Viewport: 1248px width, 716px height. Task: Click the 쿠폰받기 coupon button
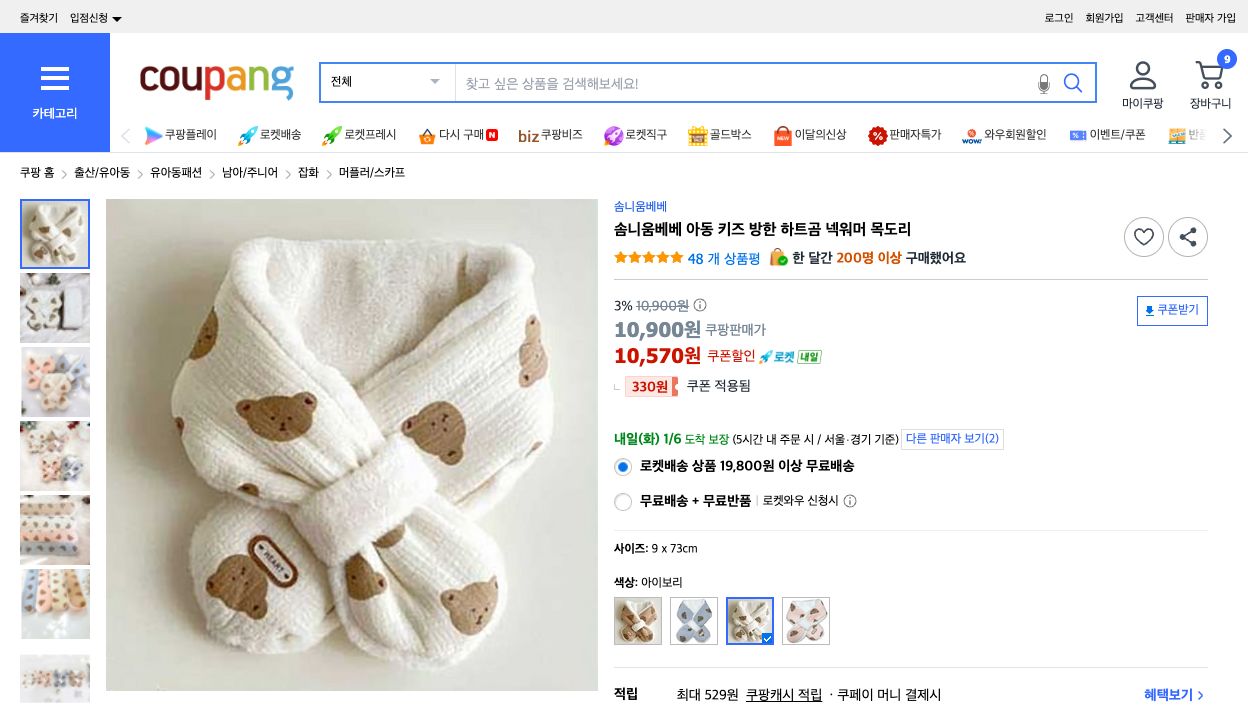tap(1172, 310)
